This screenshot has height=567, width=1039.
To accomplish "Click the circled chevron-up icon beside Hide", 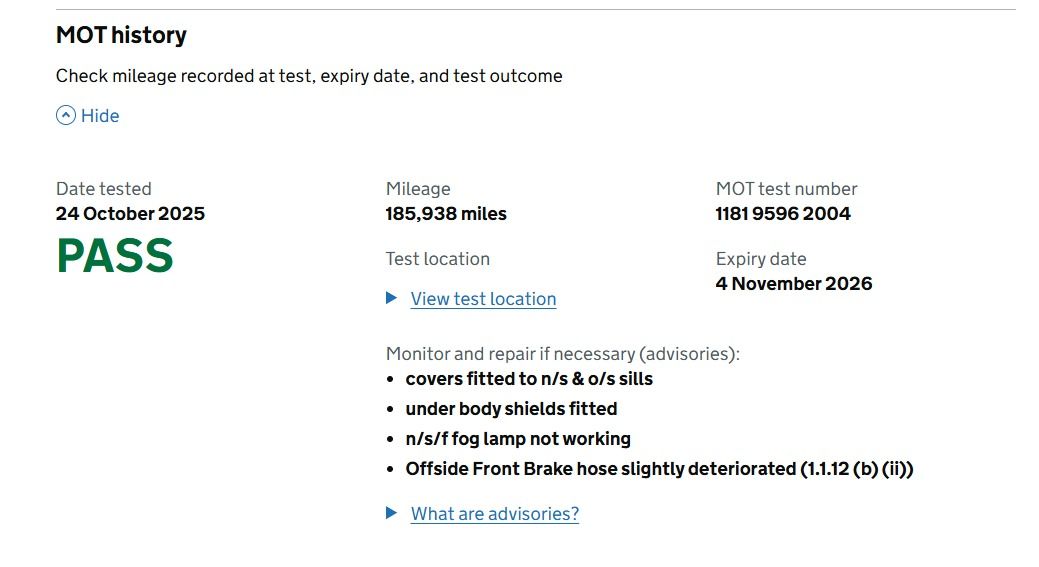I will (66, 115).
